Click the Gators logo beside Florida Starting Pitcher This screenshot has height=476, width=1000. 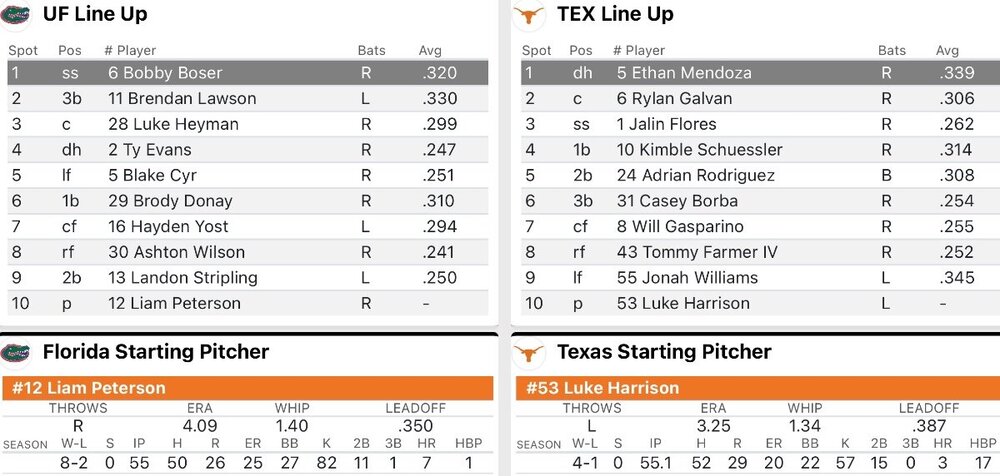coord(16,352)
